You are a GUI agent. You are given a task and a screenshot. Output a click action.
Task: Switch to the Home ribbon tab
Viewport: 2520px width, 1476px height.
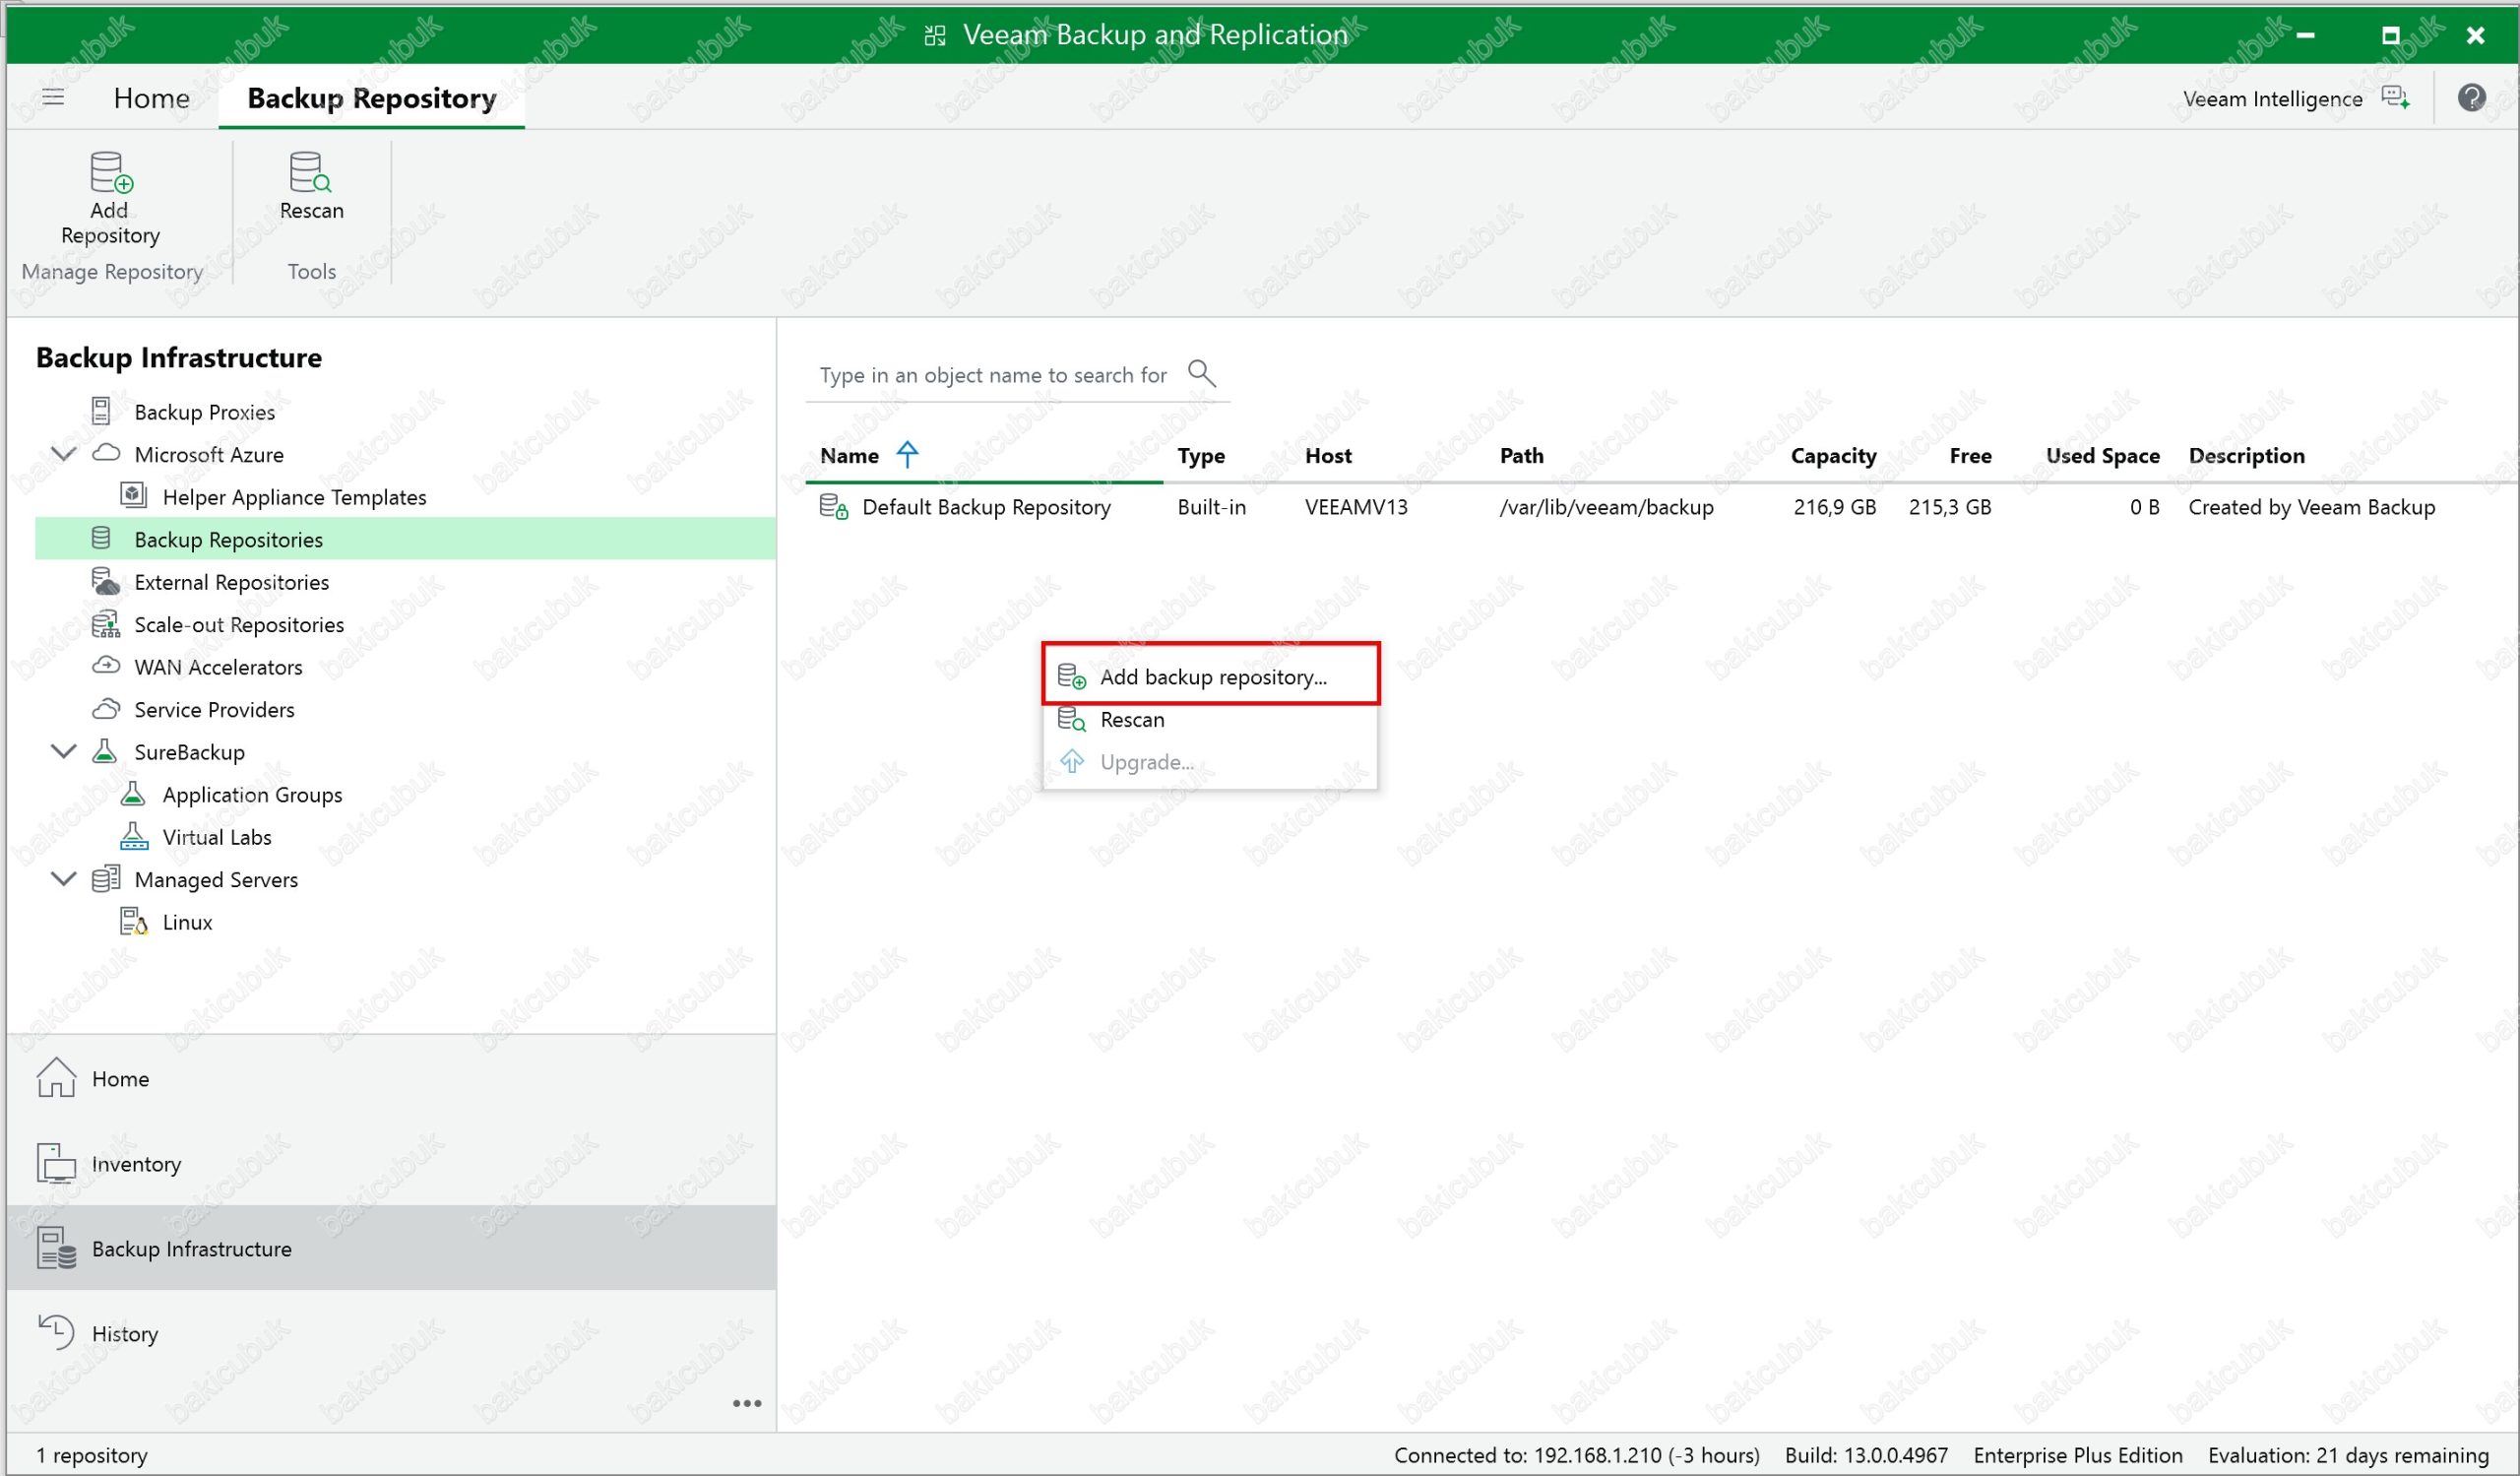point(151,98)
